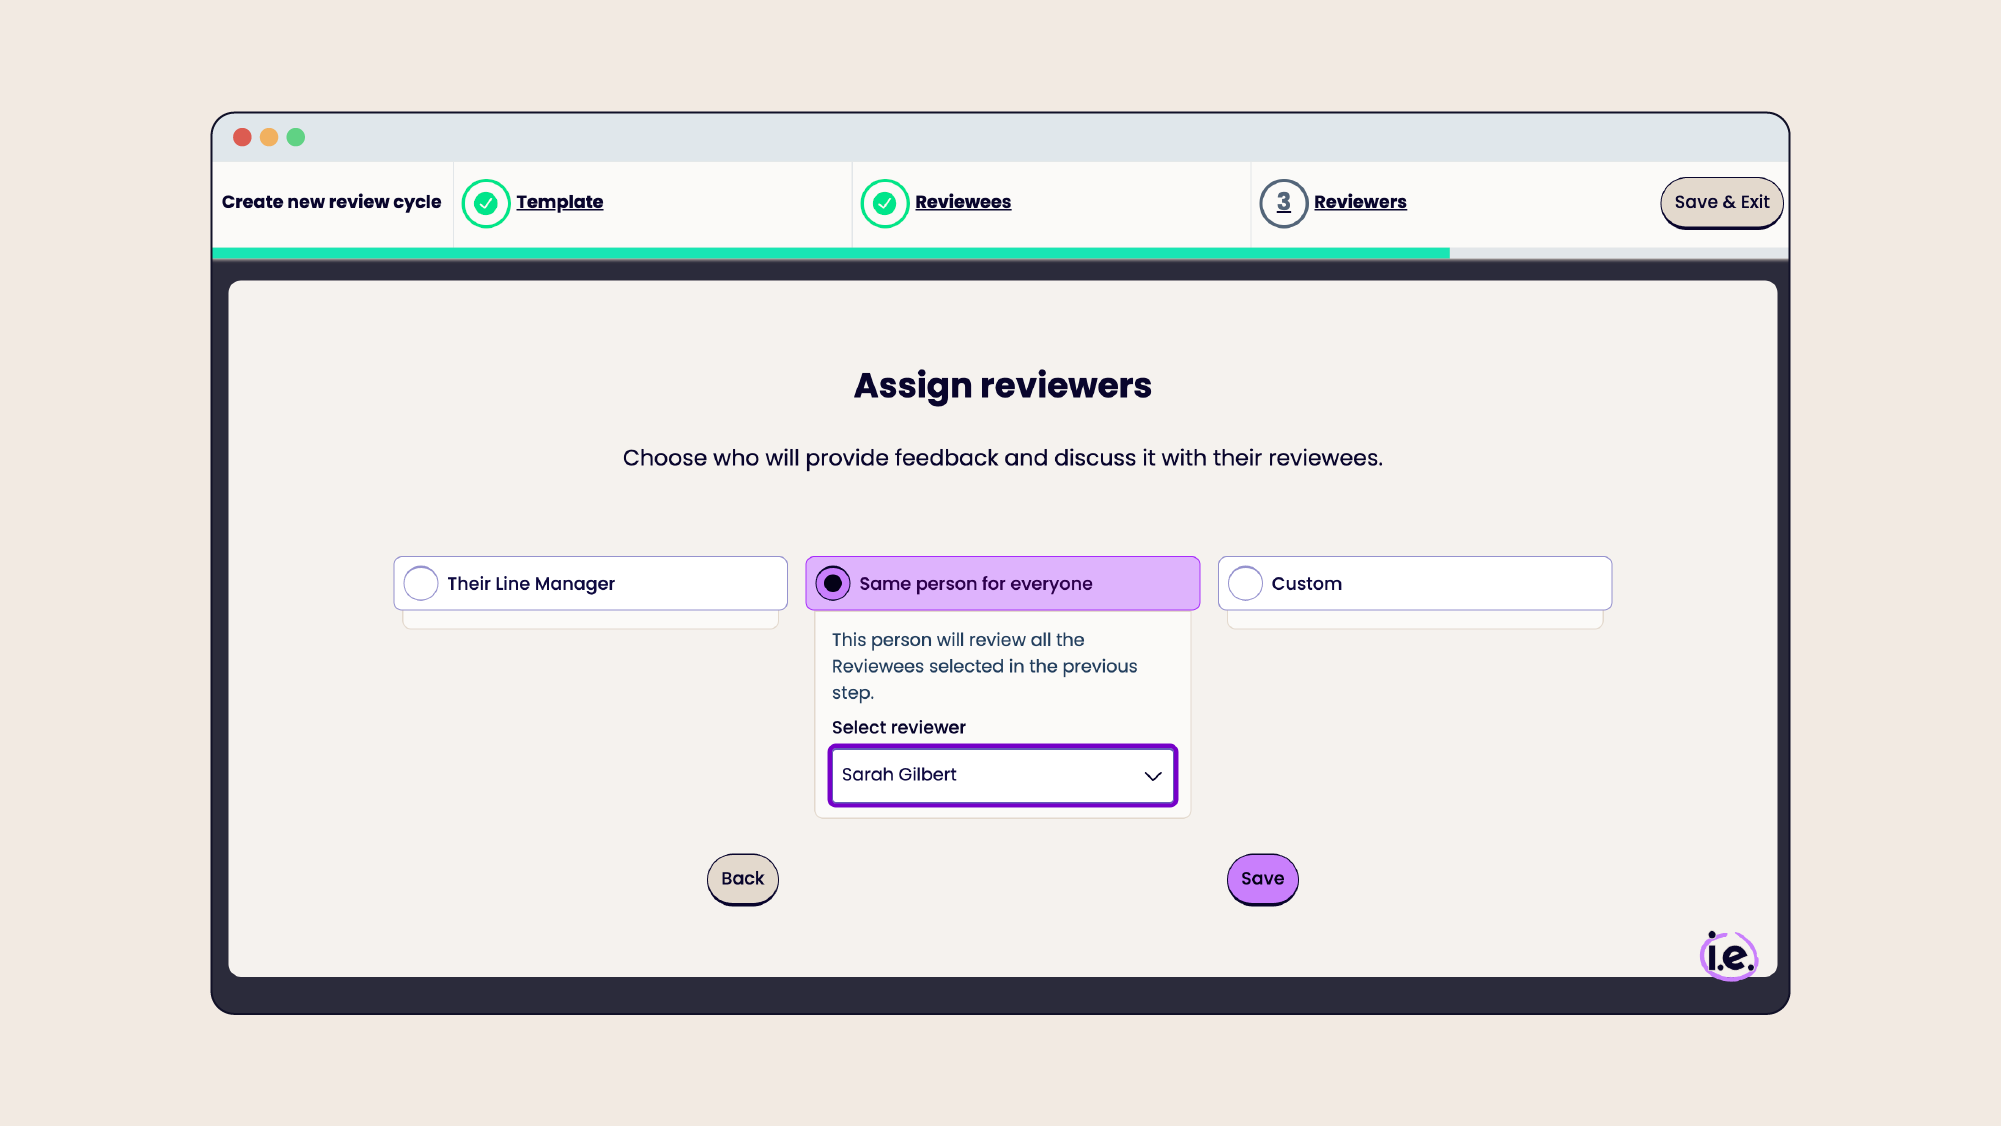Open the Template step link
This screenshot has width=2001, height=1126.
point(560,201)
